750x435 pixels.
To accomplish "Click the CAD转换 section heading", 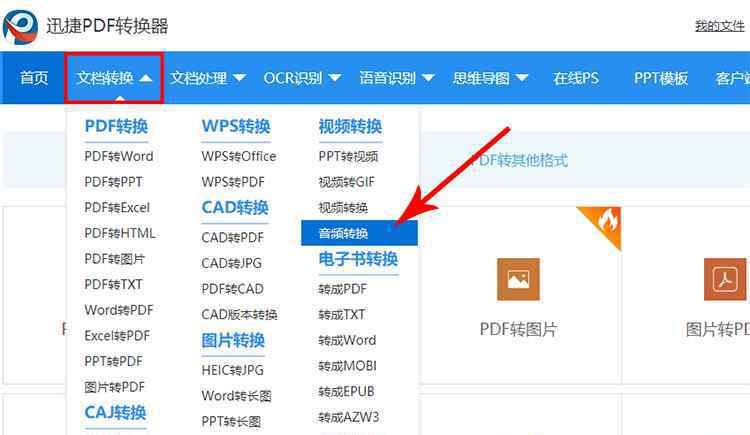I will (235, 208).
